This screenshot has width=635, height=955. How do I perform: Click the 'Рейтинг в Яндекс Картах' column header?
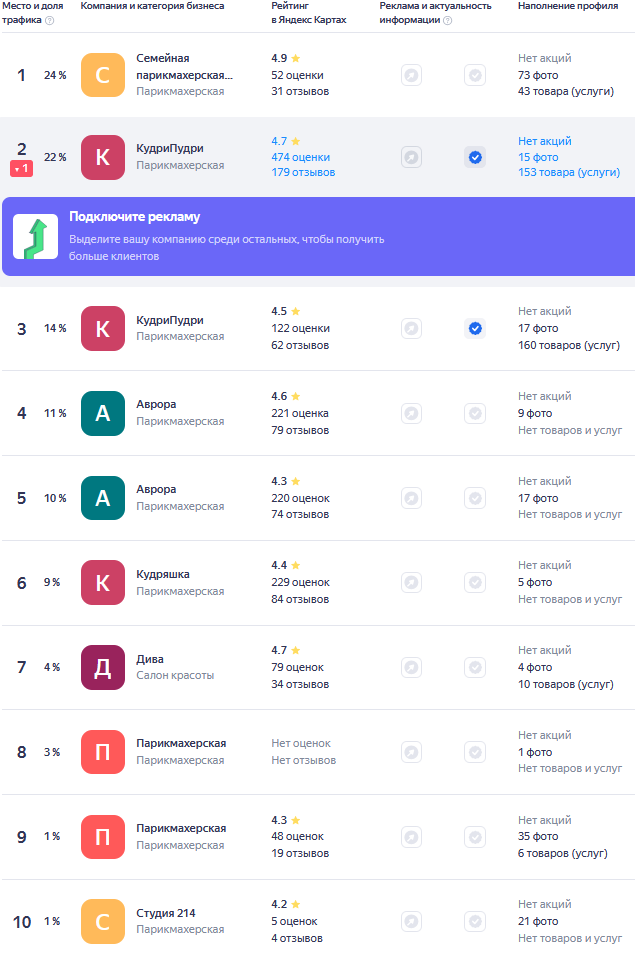(309, 13)
